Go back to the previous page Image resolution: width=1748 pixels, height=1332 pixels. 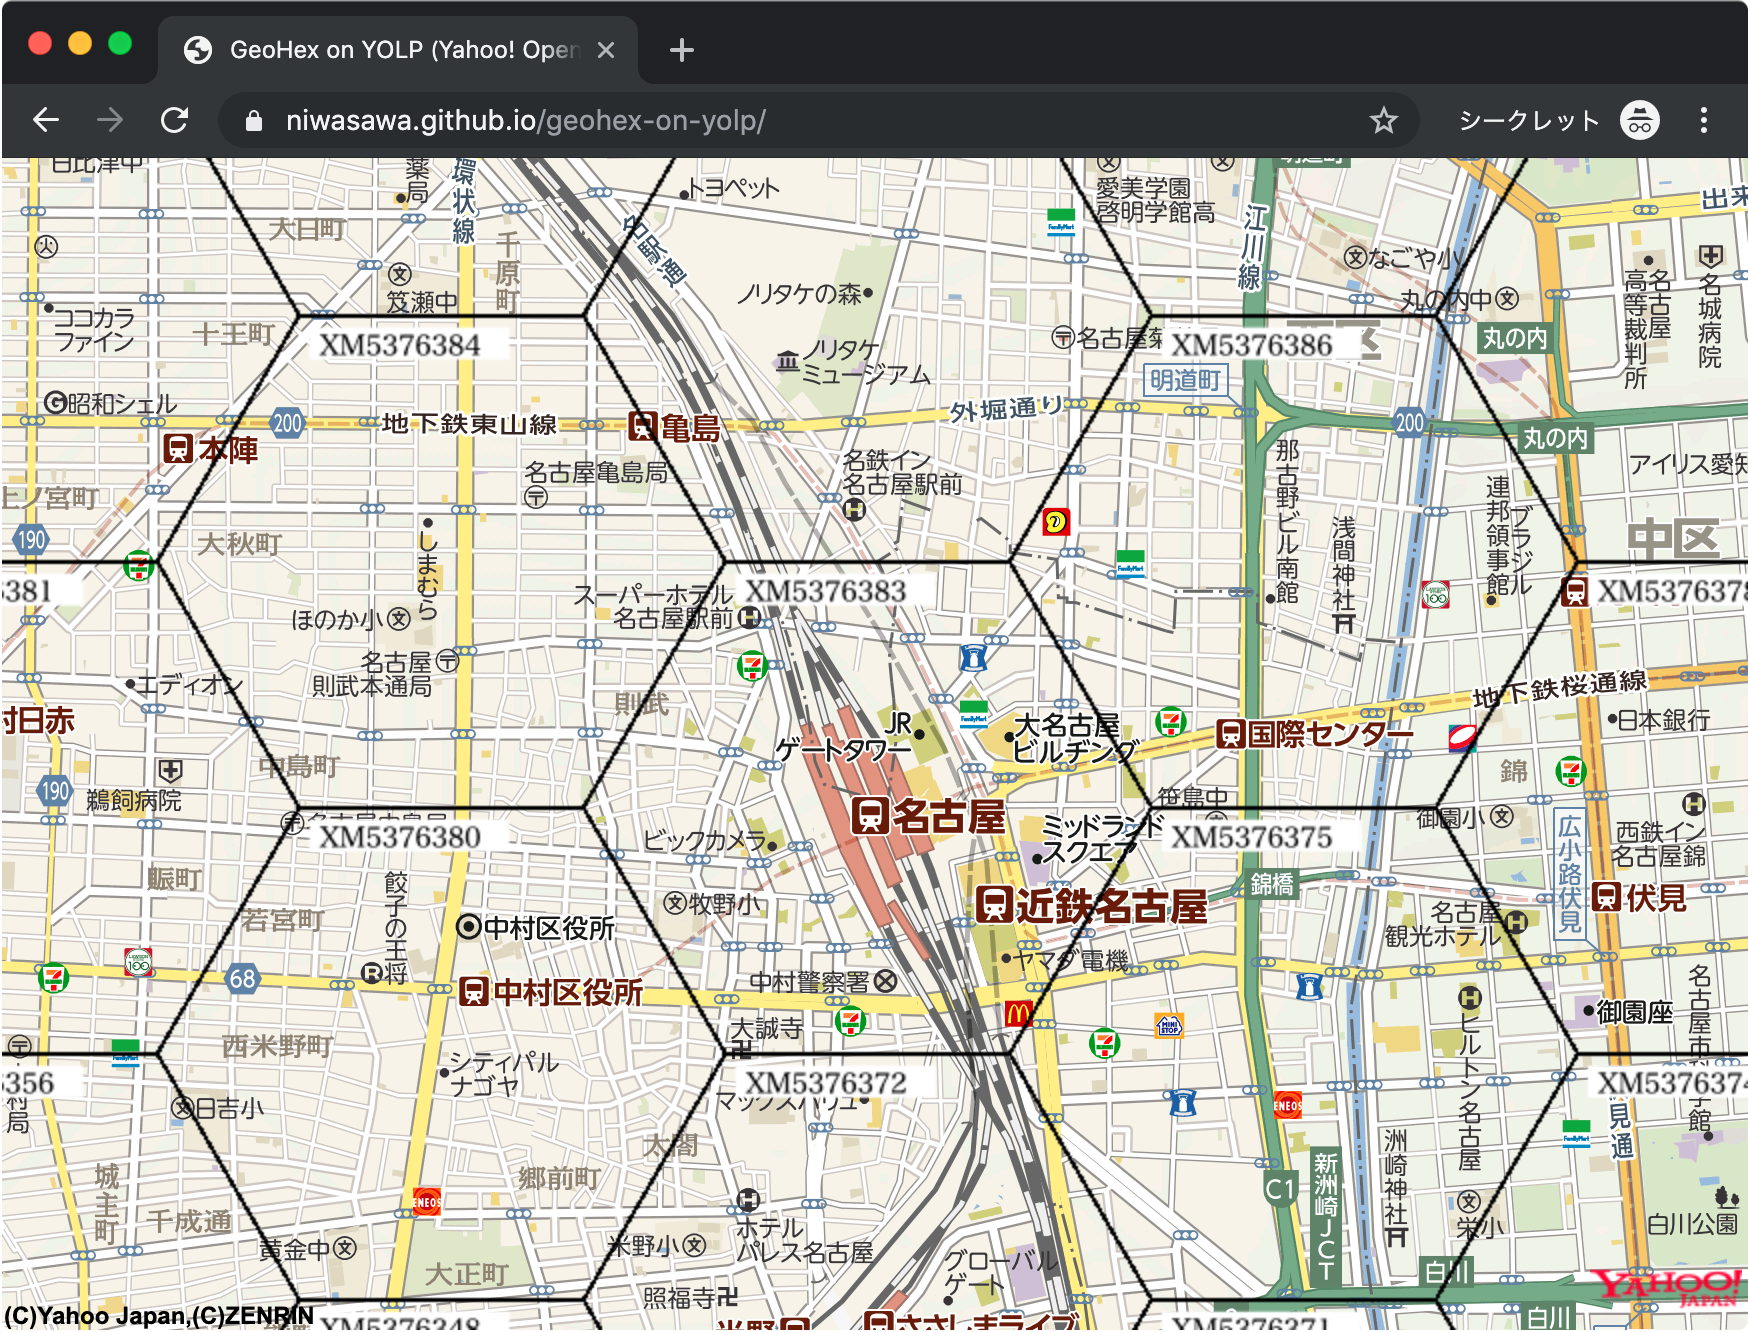[x=46, y=121]
